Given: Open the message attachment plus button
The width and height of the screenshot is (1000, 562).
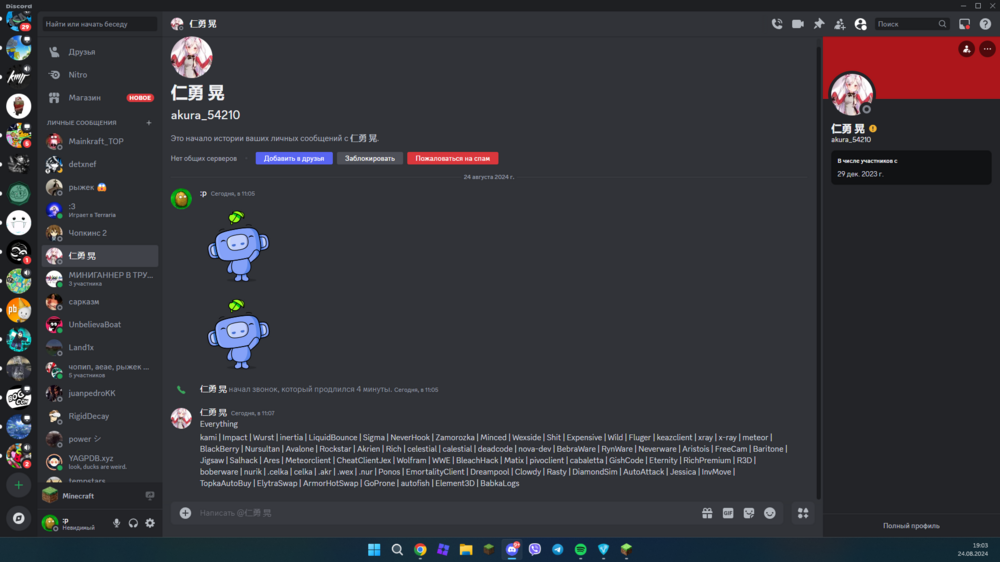Looking at the screenshot, I should click(185, 513).
